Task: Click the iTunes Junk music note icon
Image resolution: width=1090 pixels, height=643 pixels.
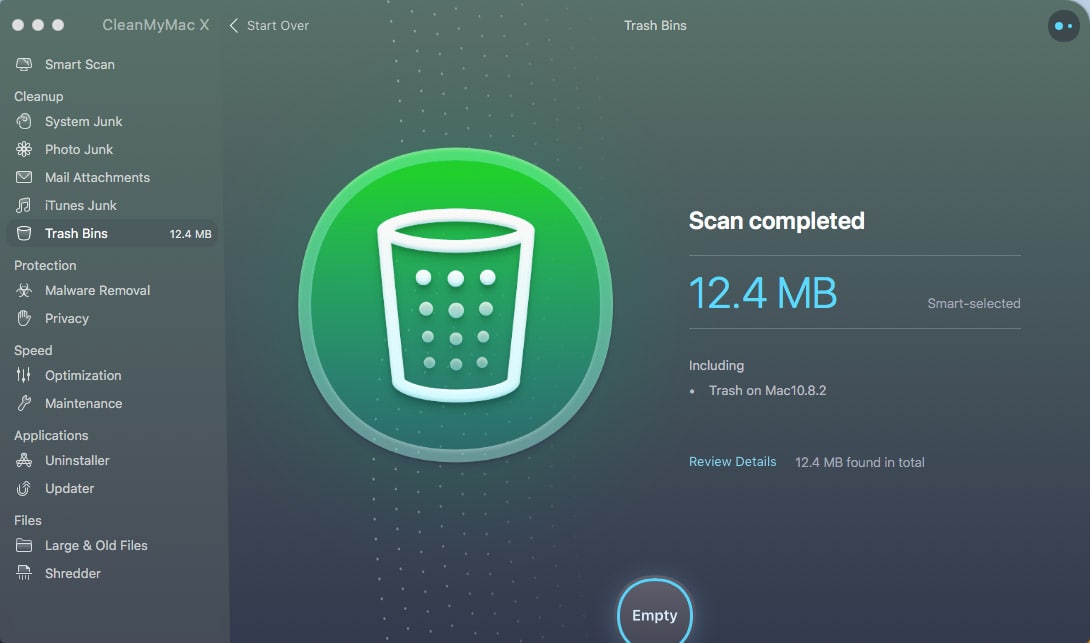Action: pyautogui.click(x=24, y=205)
